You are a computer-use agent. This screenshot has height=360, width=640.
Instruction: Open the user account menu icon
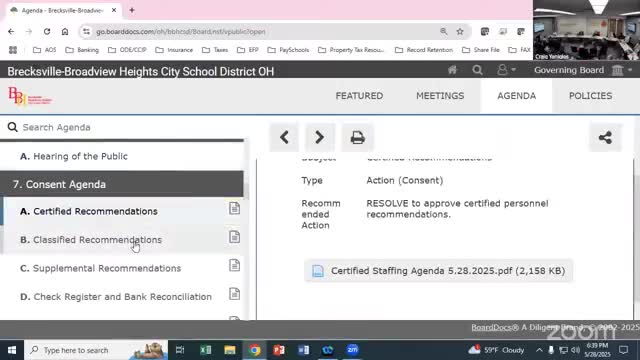506,70
